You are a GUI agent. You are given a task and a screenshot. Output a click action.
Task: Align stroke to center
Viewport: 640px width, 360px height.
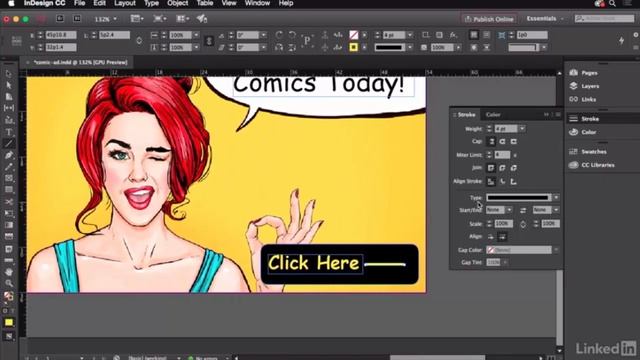pyautogui.click(x=491, y=182)
